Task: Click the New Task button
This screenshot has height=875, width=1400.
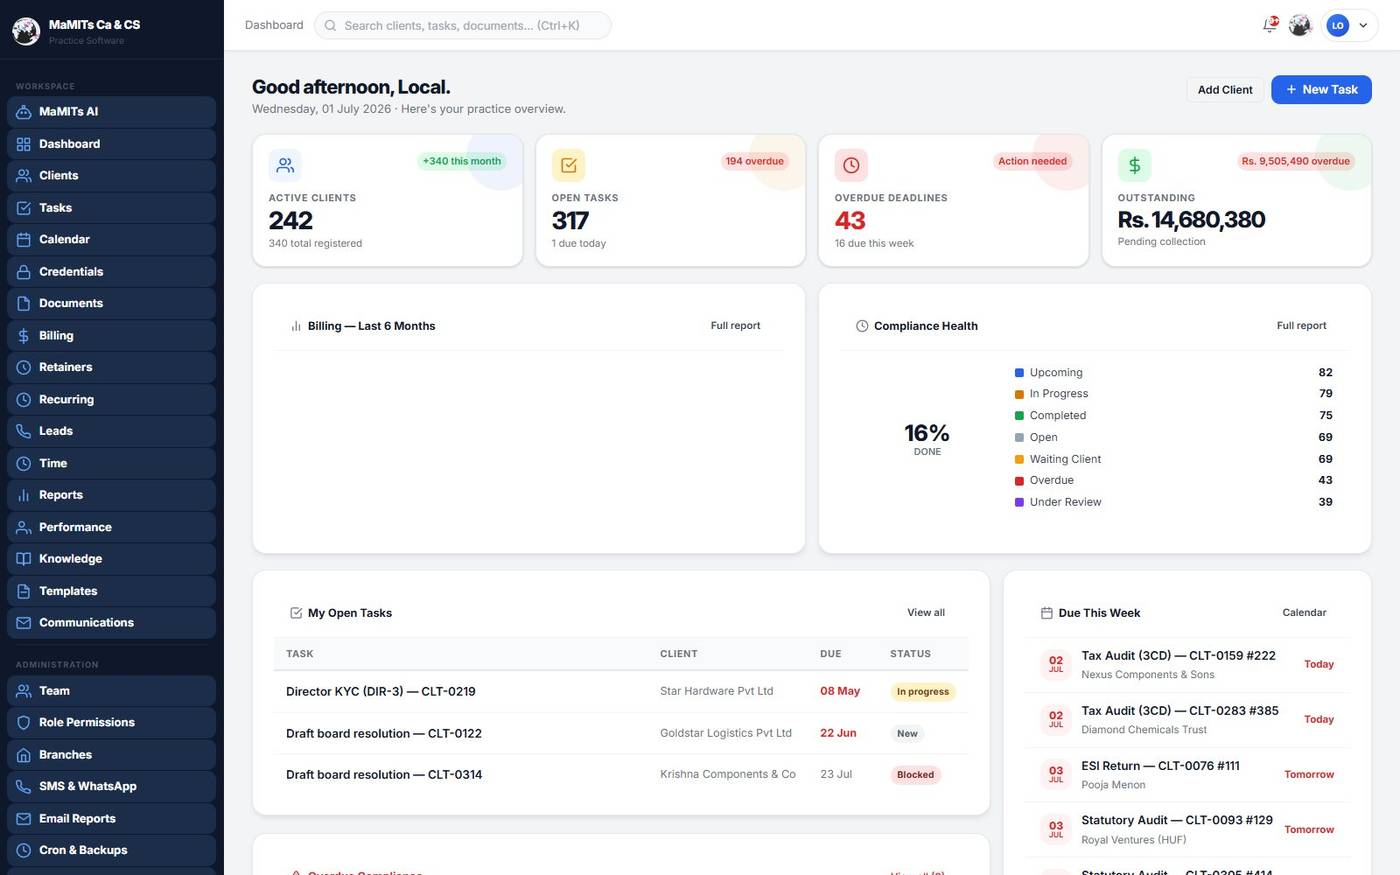Action: point(1321,90)
